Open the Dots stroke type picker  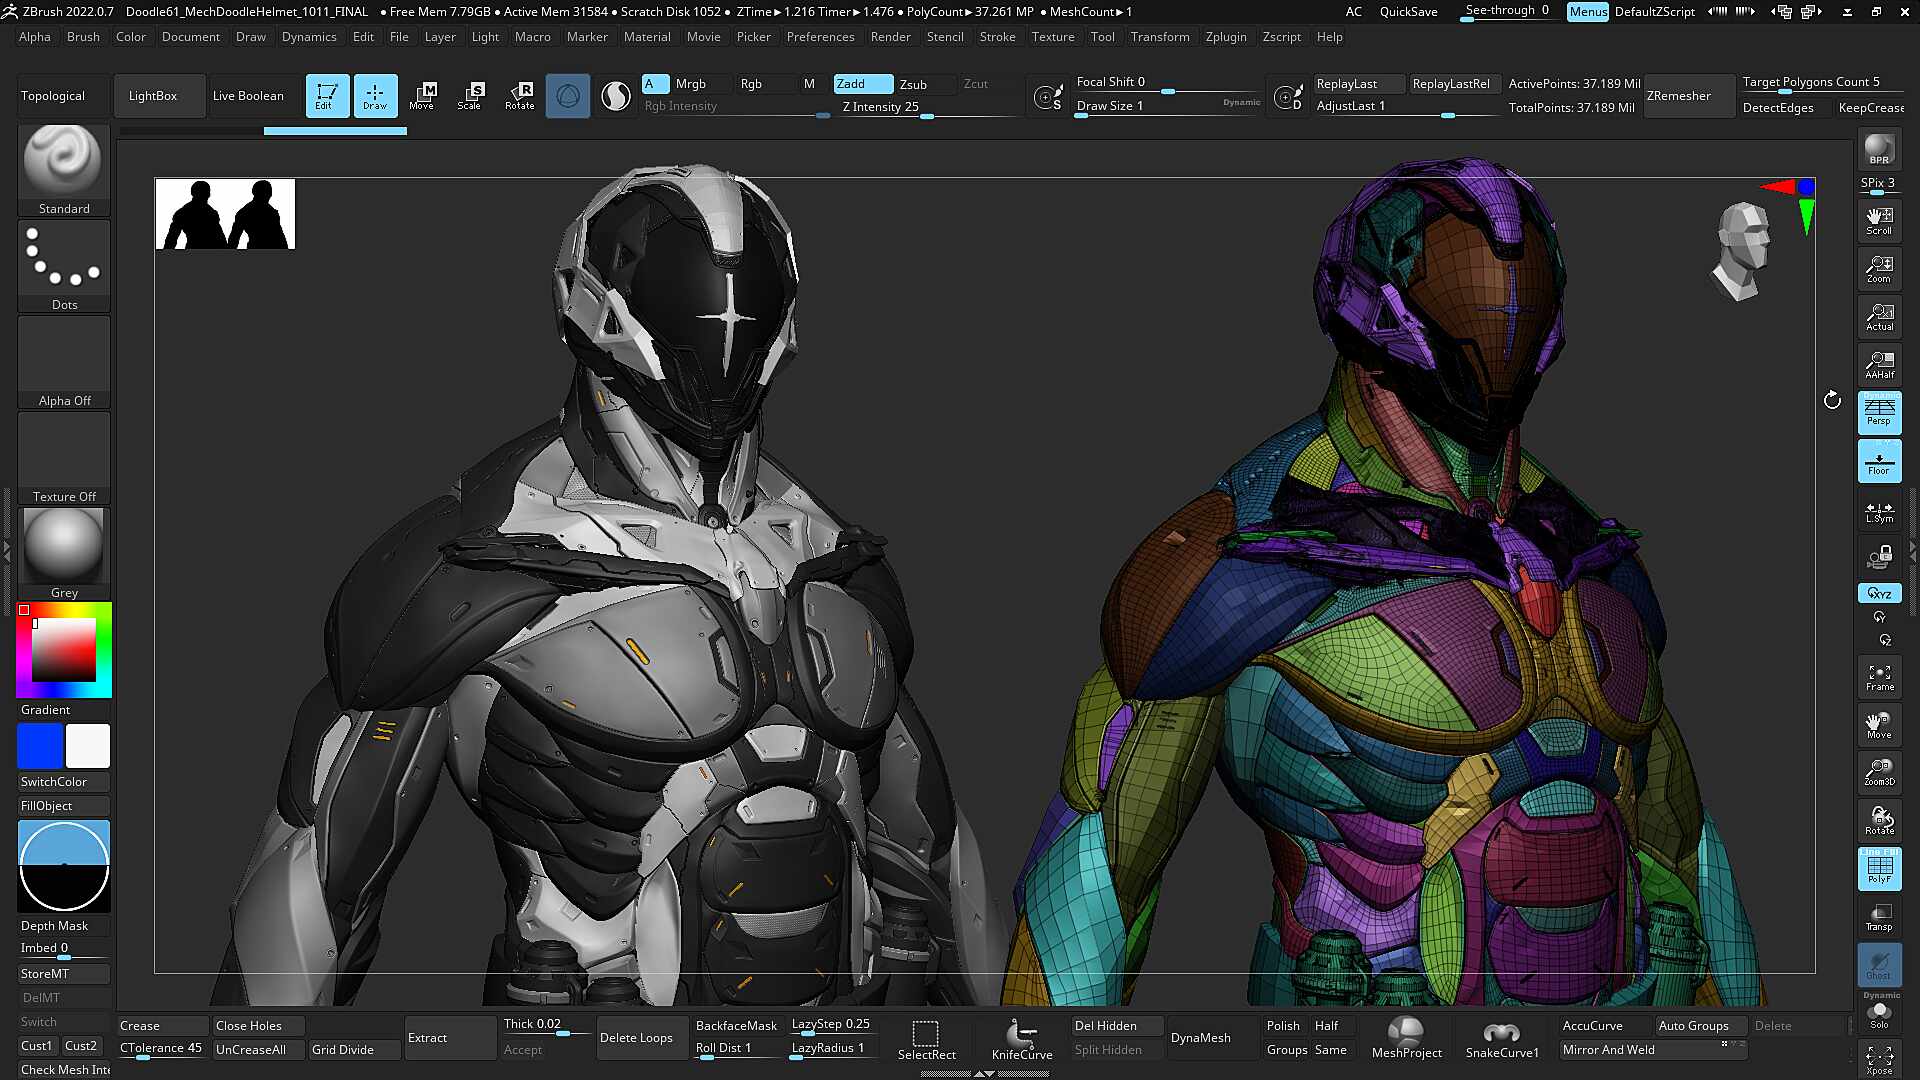[x=64, y=265]
